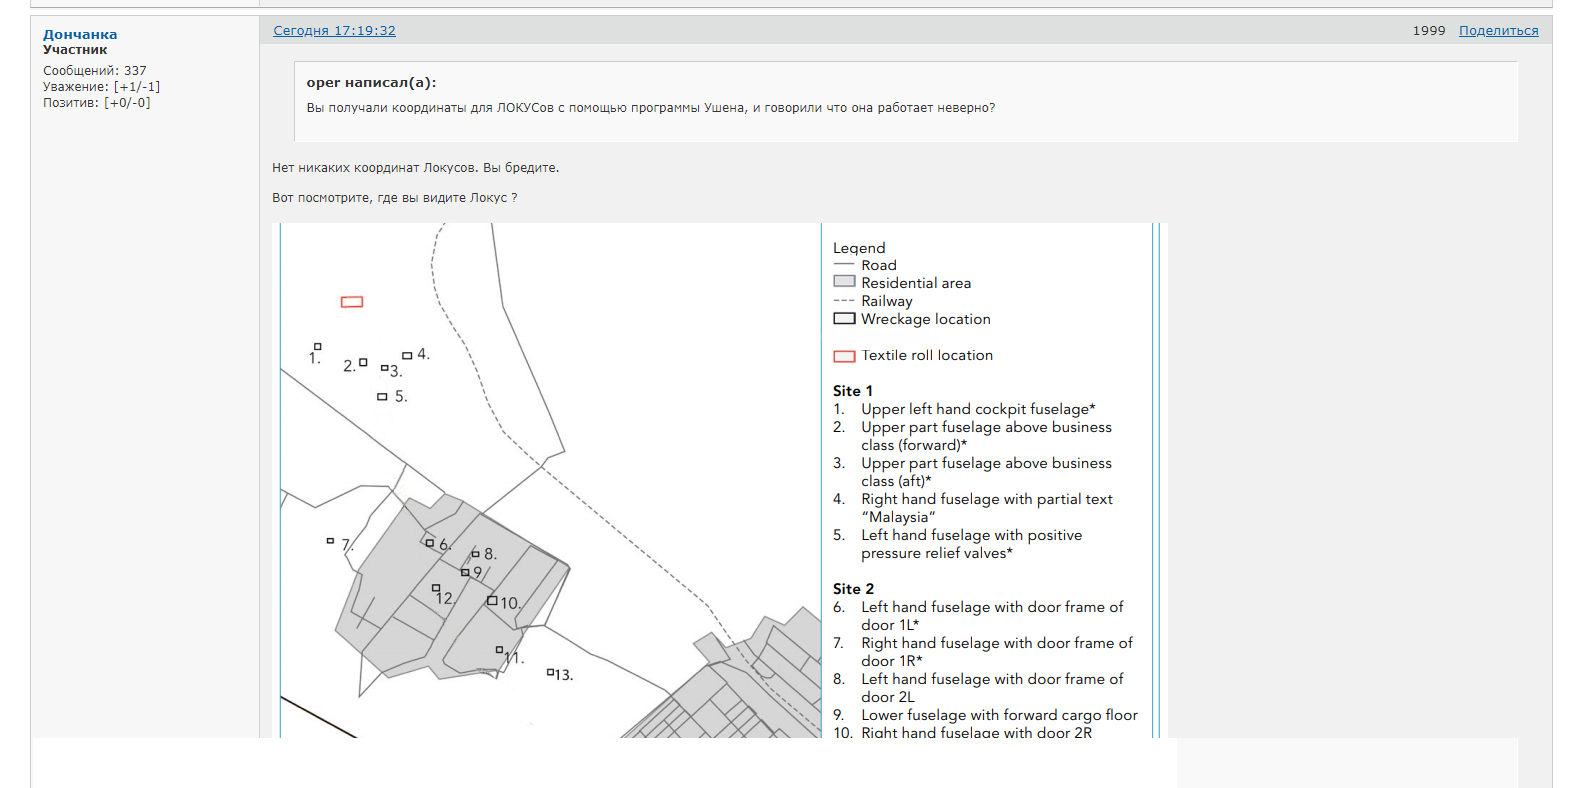Click the Поделиться share link
Image resolution: width=1583 pixels, height=788 pixels.
1498,31
